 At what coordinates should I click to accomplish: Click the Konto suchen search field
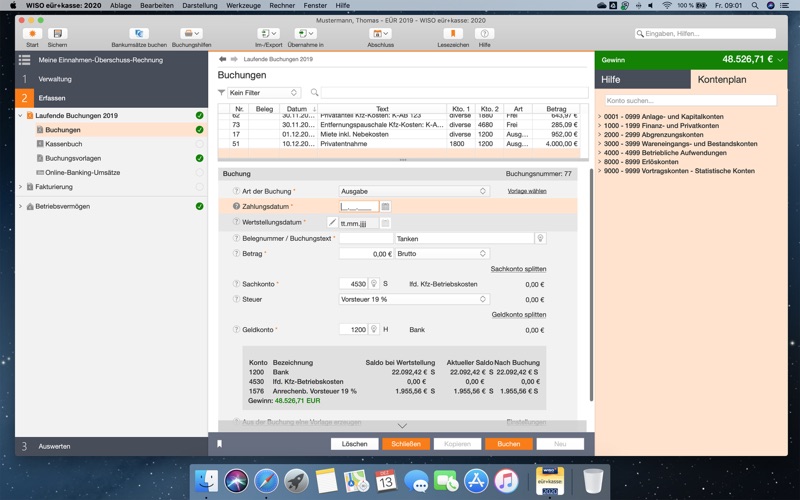pyautogui.click(x=691, y=101)
